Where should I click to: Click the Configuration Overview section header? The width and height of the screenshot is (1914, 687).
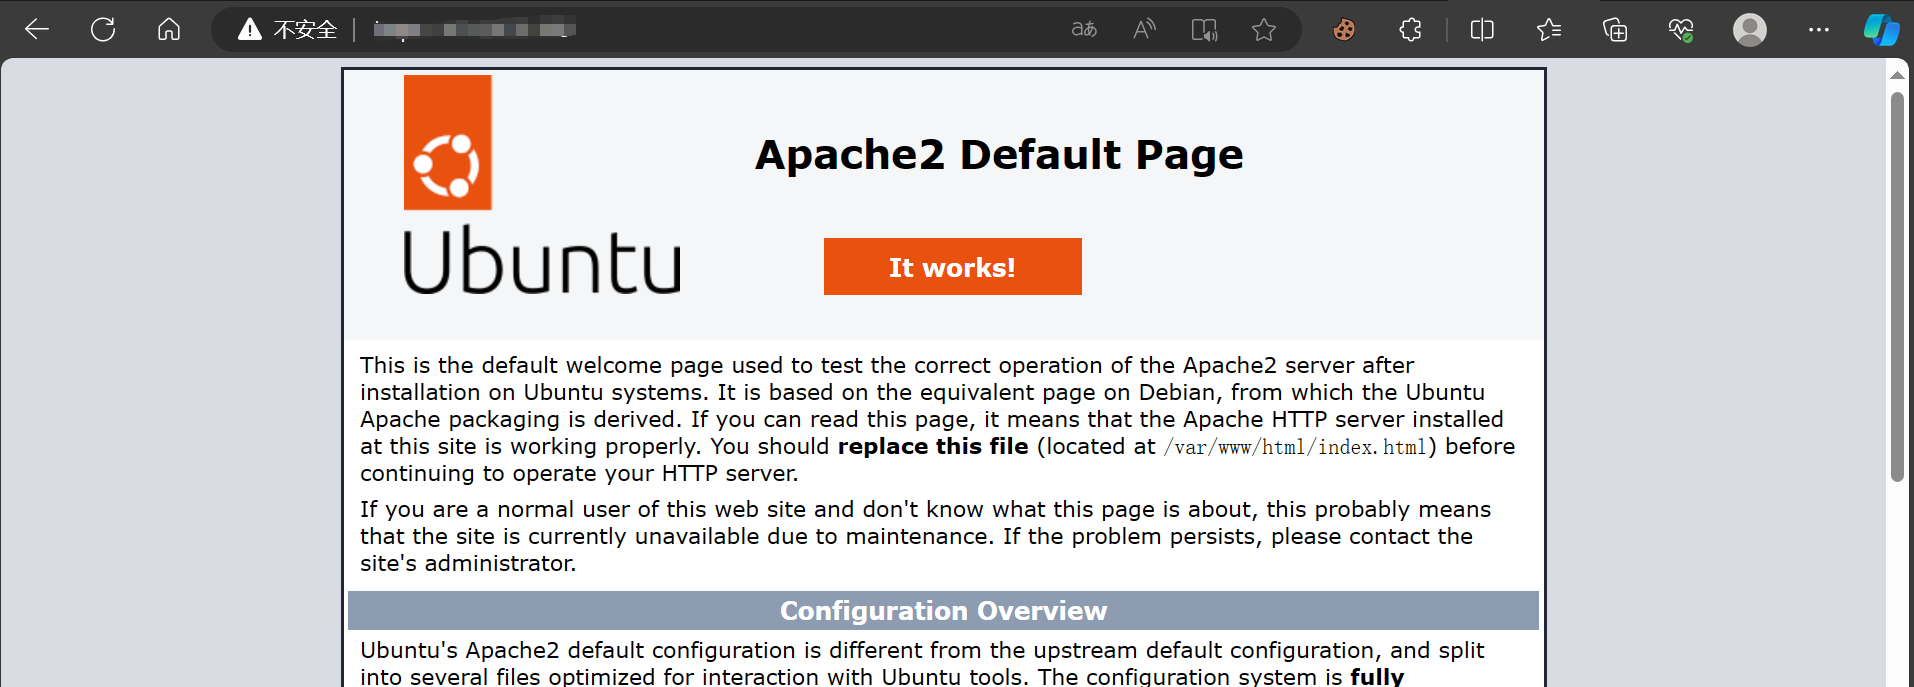pyautogui.click(x=943, y=611)
